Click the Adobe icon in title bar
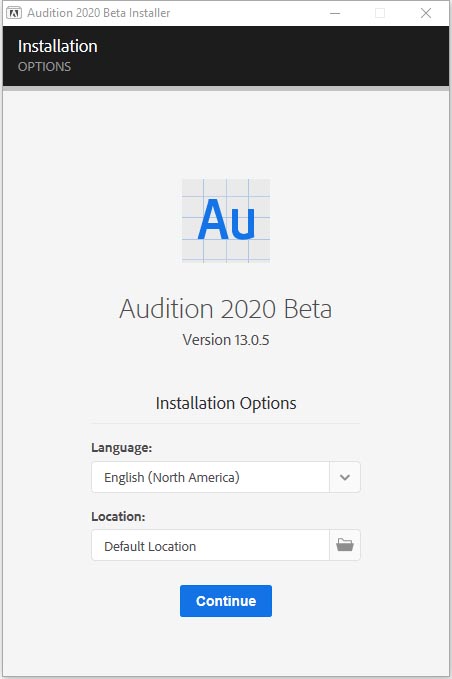Screen dimensions: 452x679 pyautogui.click(x=14, y=13)
